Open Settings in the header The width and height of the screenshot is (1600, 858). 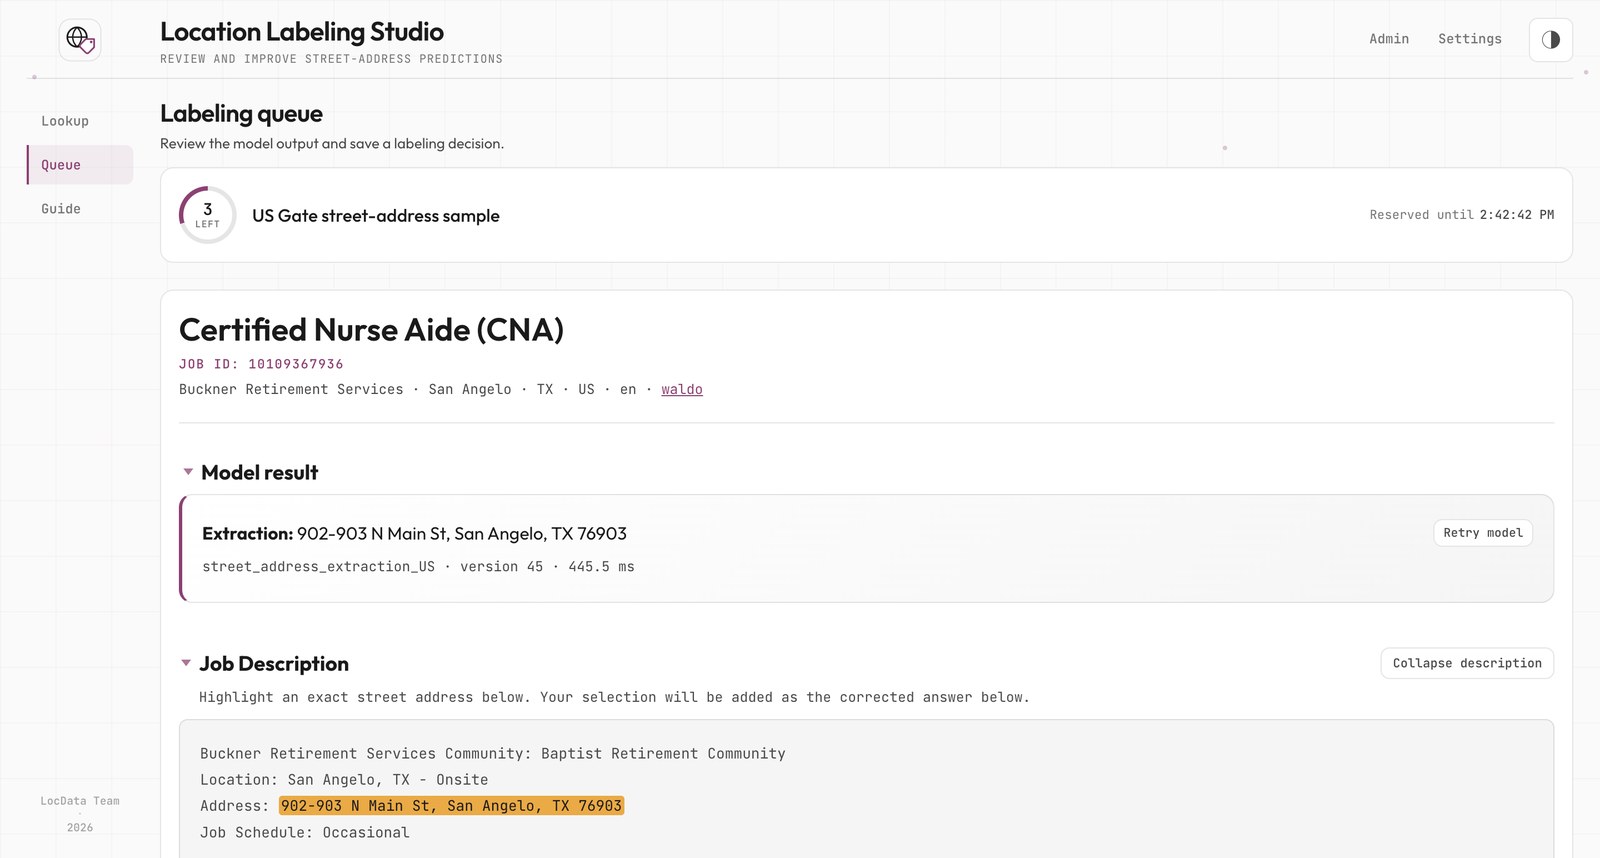(1469, 39)
